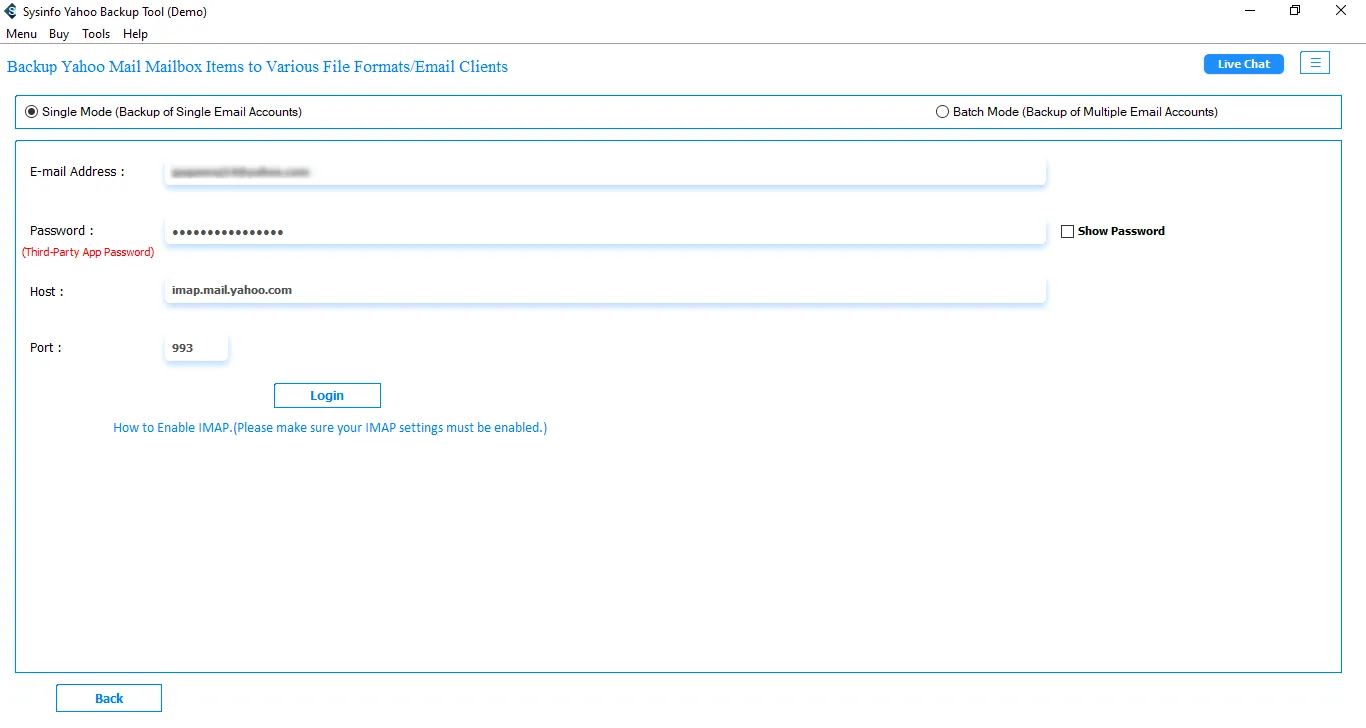Minimize the Sysinfo window
This screenshot has width=1366, height=728.
coord(1250,11)
